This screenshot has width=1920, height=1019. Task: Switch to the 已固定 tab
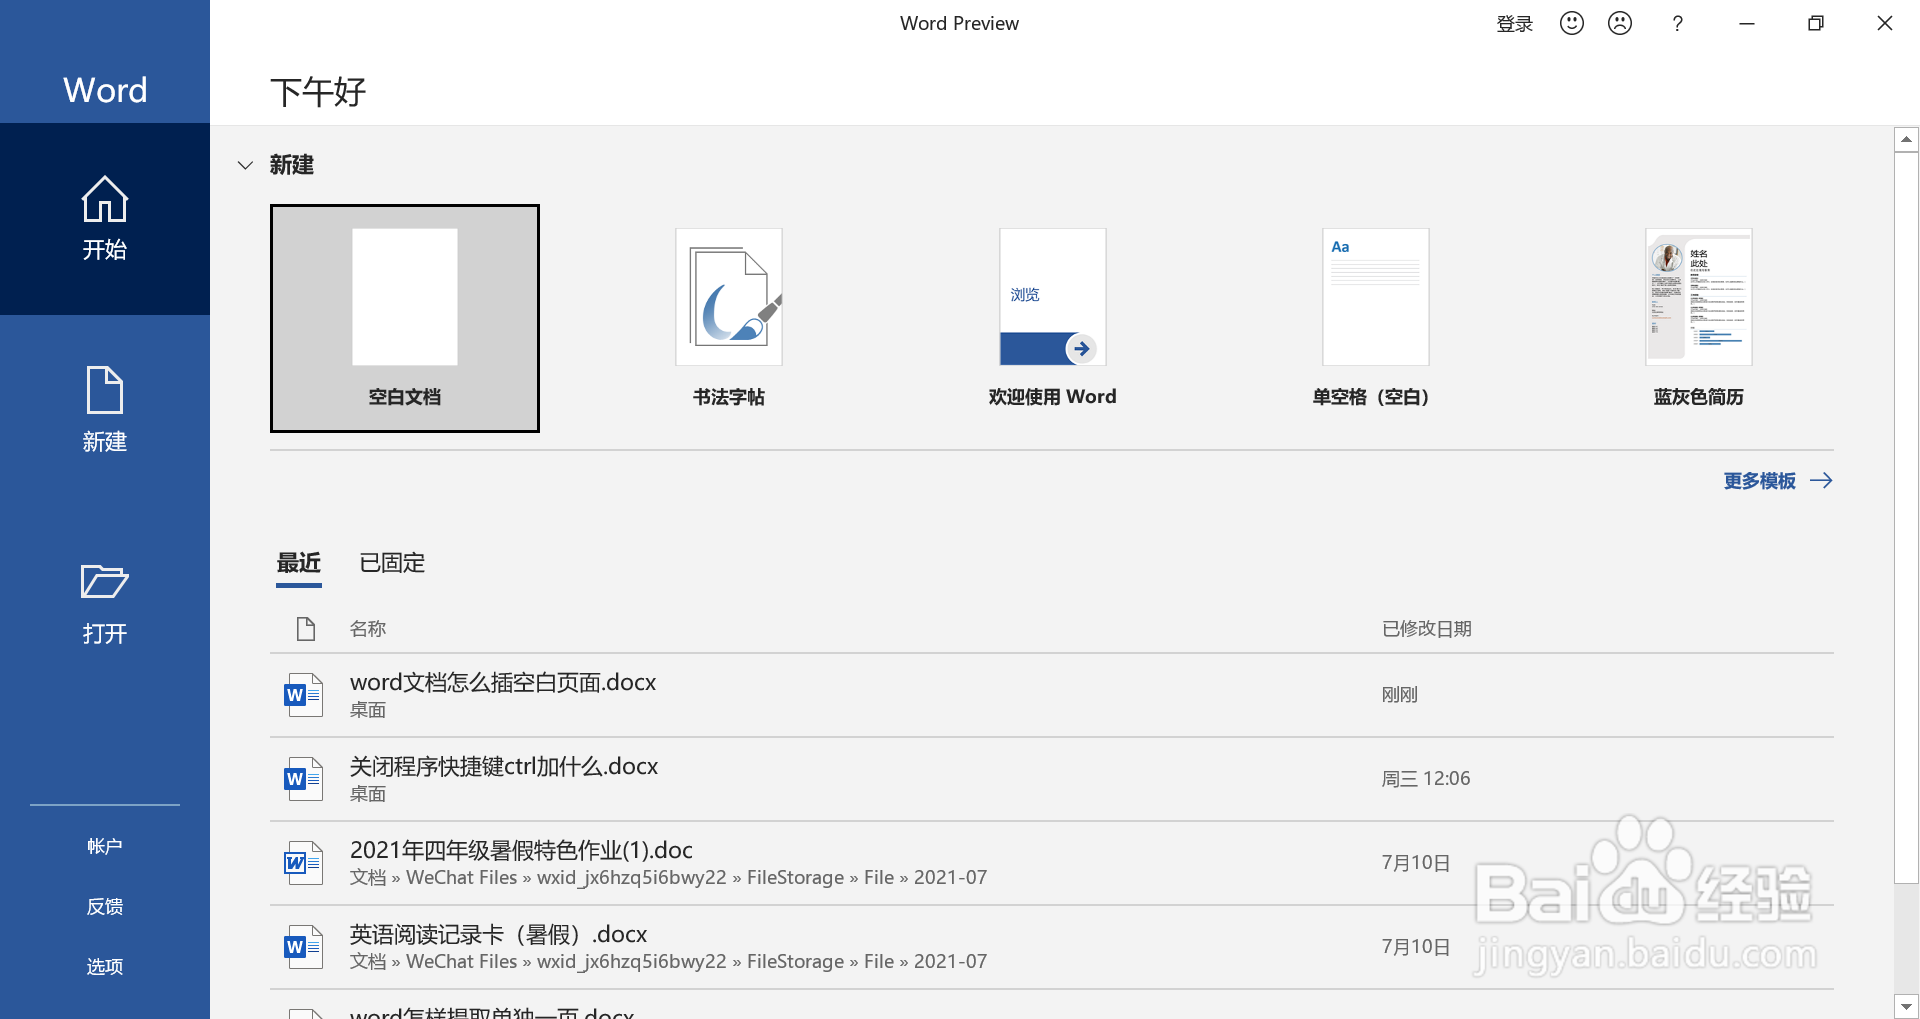[x=392, y=563]
